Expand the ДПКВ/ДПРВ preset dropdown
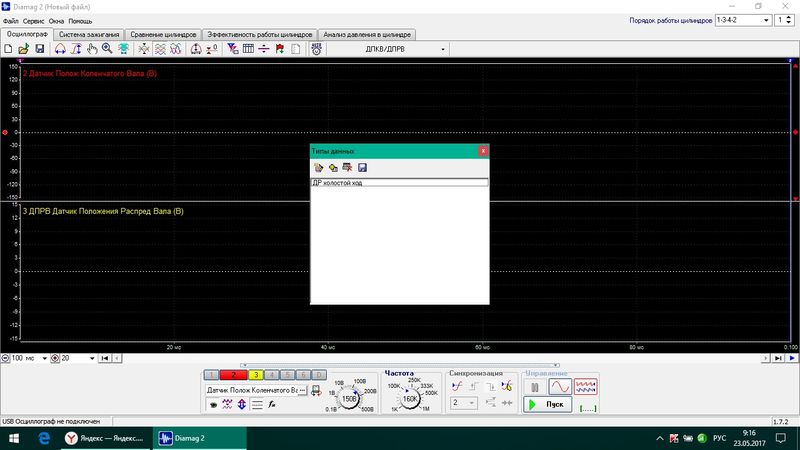 (442, 49)
